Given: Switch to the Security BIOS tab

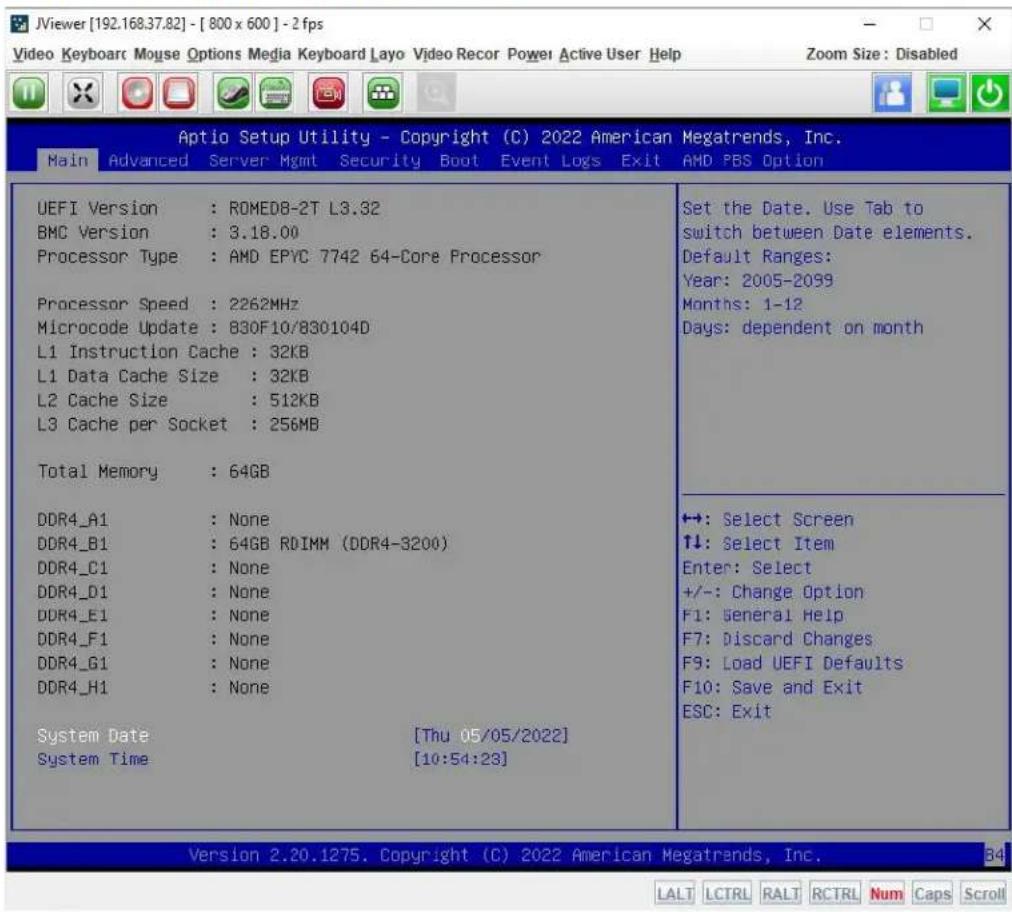Looking at the screenshot, I should (x=380, y=161).
